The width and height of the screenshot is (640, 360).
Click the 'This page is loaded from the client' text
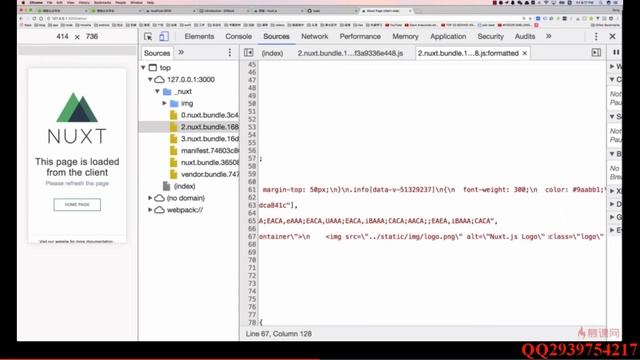click(77, 167)
